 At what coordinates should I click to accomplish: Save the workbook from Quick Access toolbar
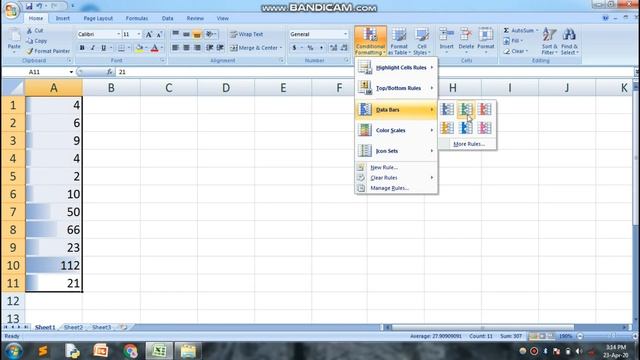click(29, 6)
